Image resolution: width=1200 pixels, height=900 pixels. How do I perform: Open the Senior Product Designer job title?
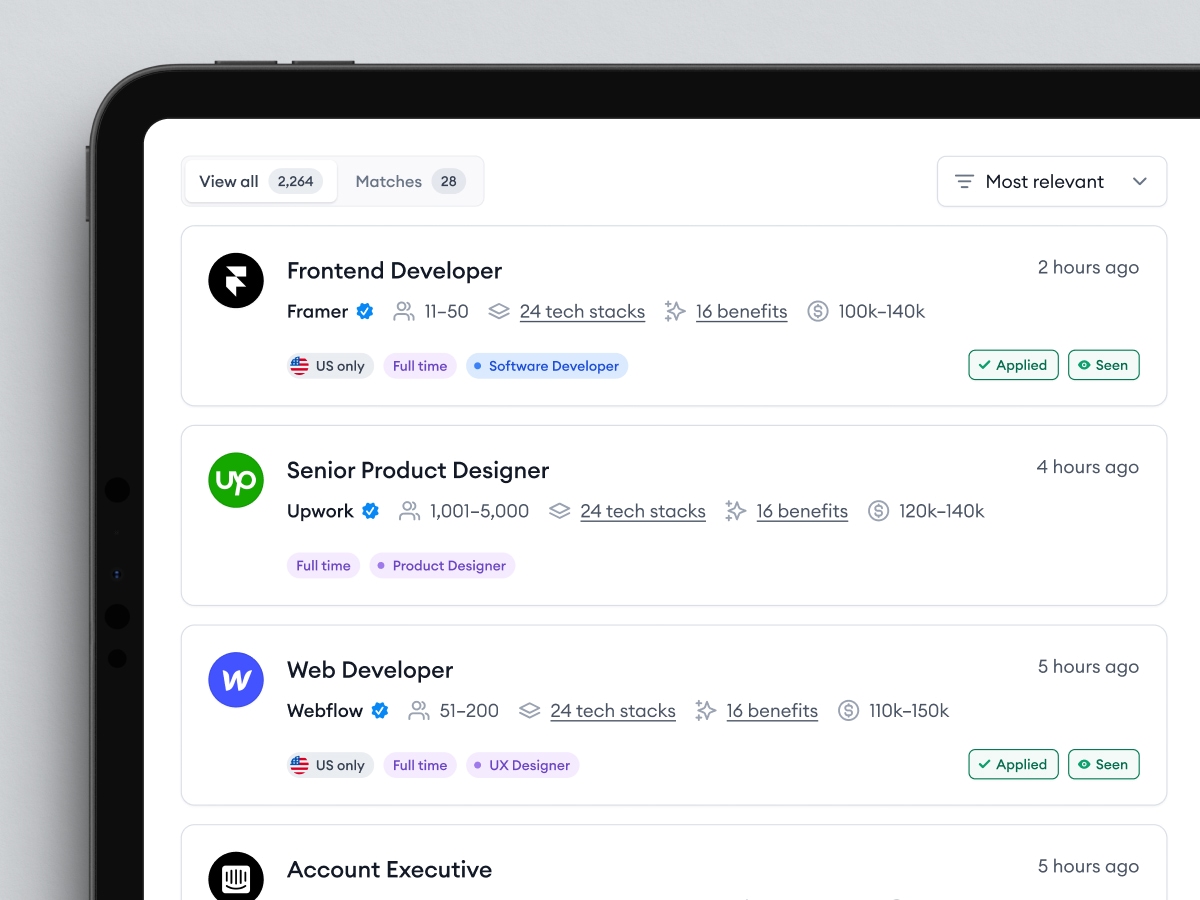(x=418, y=470)
